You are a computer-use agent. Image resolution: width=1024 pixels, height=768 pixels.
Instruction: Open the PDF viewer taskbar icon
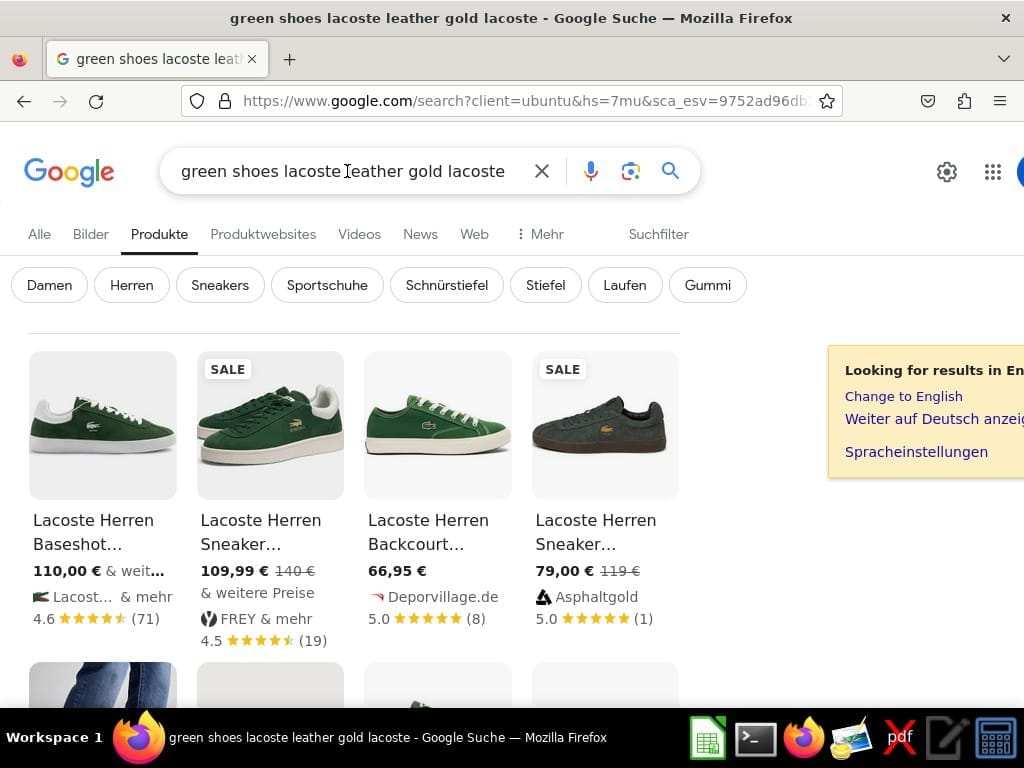click(x=899, y=738)
